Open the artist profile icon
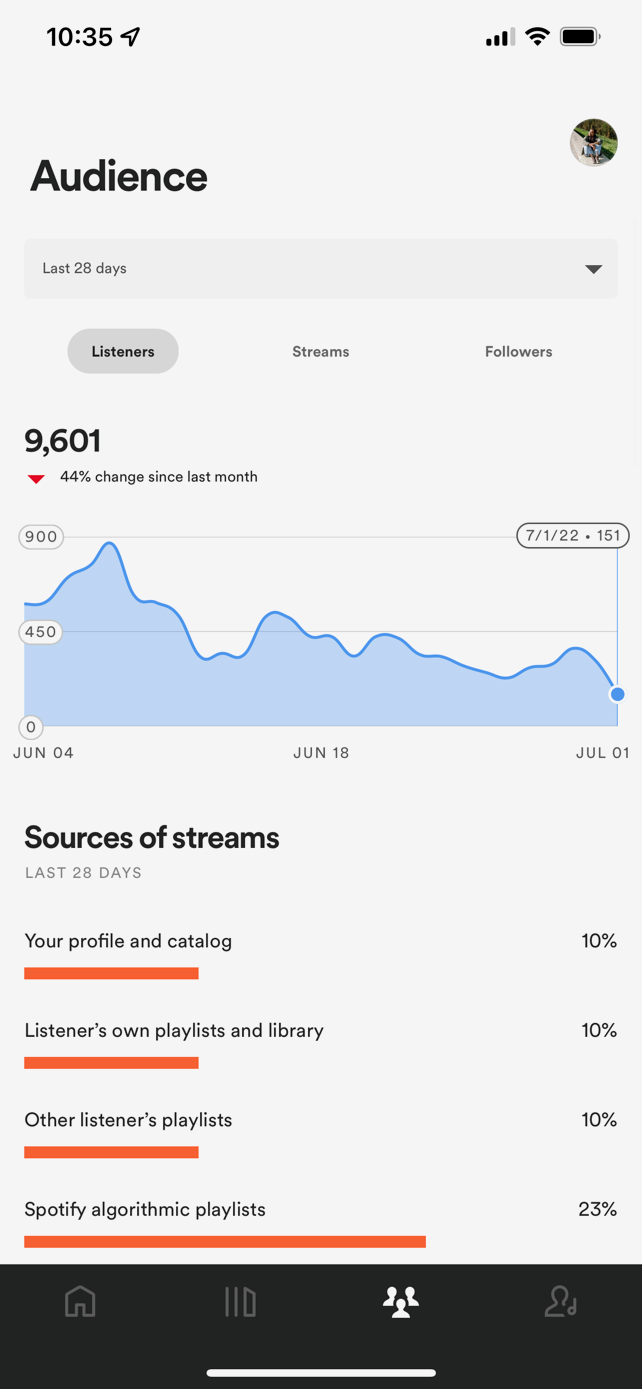This screenshot has width=642, height=1389. tap(560, 1301)
